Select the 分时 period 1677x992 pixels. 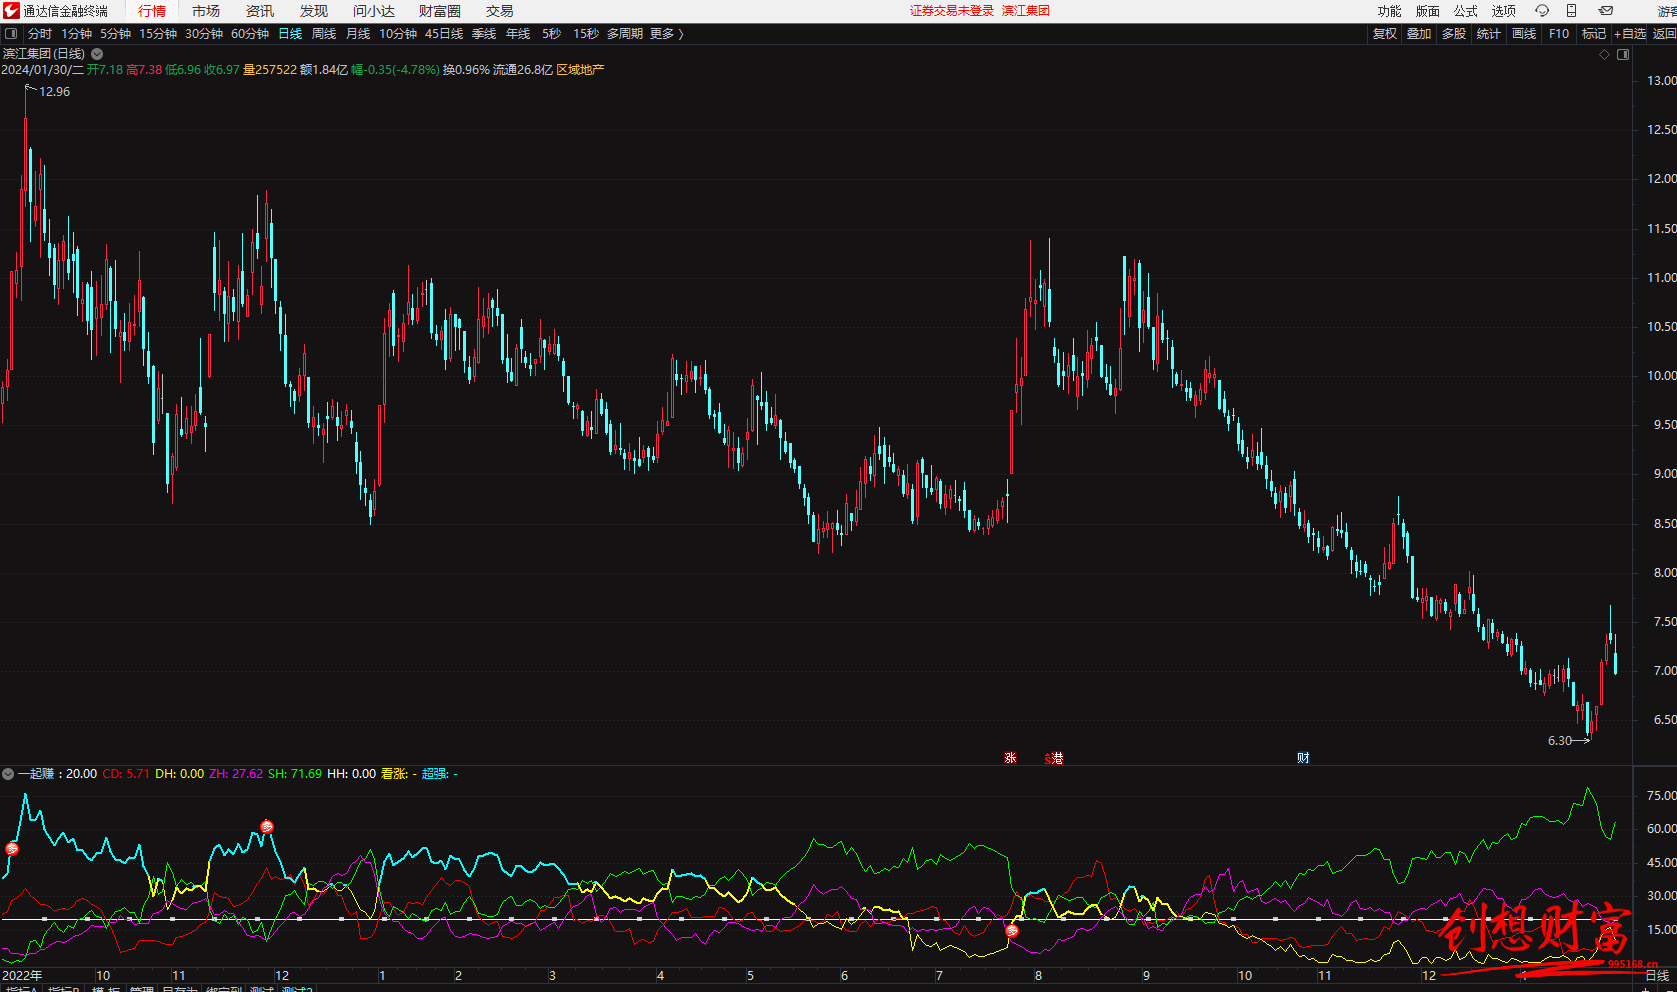click(x=40, y=34)
